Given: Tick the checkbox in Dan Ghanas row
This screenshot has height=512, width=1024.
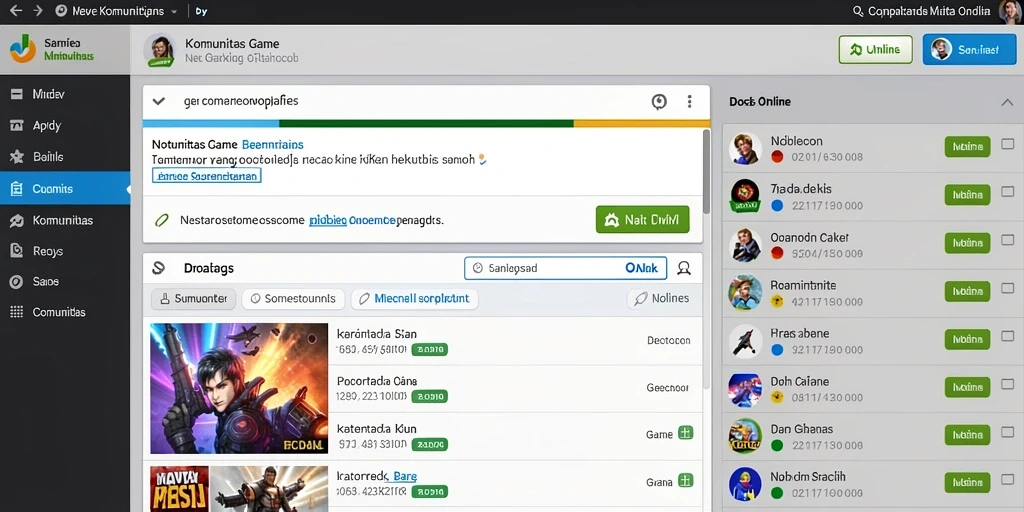Looking at the screenshot, I should pos(1008,432).
